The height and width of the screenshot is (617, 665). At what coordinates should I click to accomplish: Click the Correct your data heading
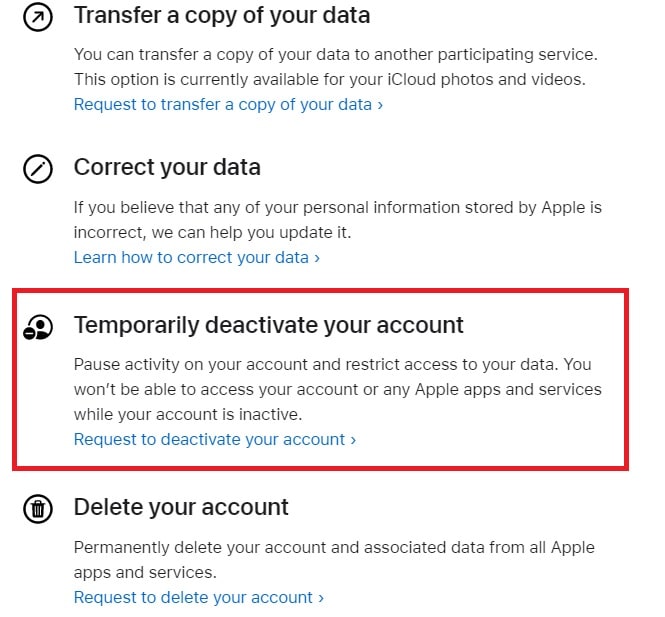pos(167,167)
